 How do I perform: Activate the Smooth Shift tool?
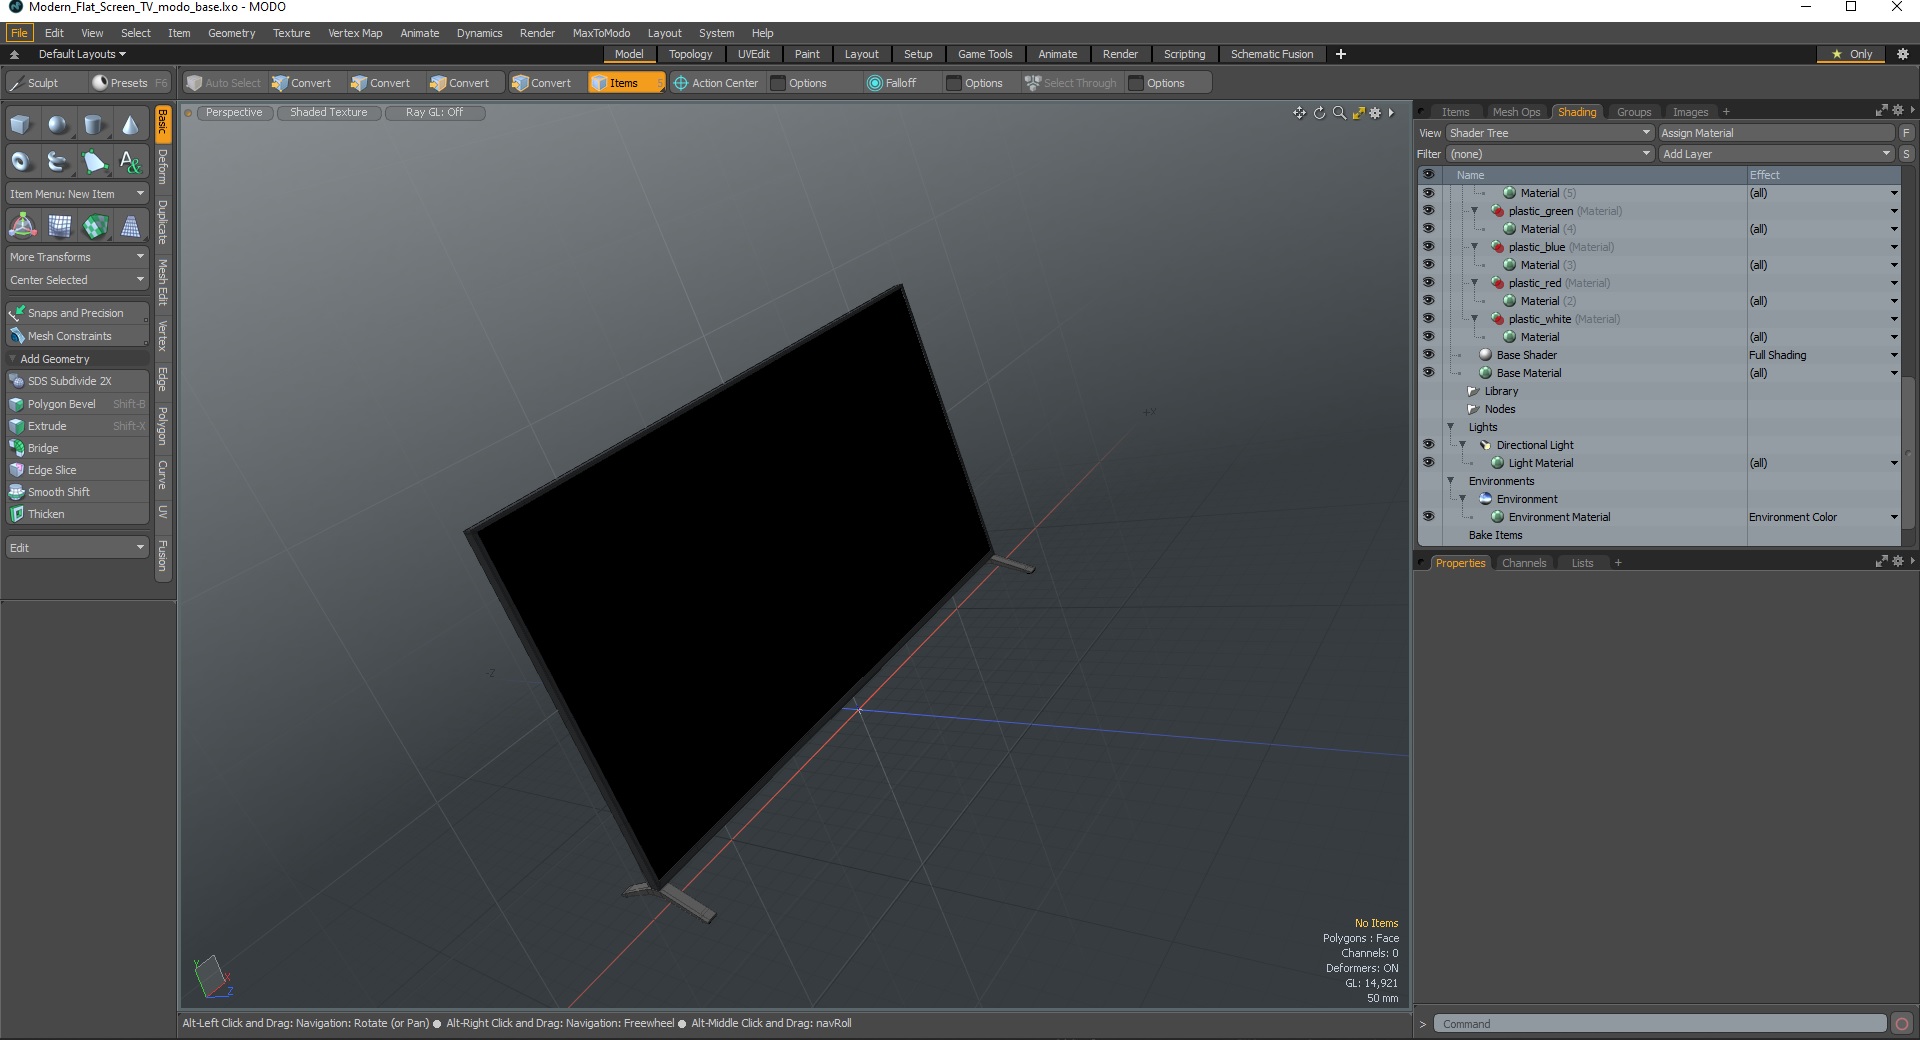coord(77,492)
